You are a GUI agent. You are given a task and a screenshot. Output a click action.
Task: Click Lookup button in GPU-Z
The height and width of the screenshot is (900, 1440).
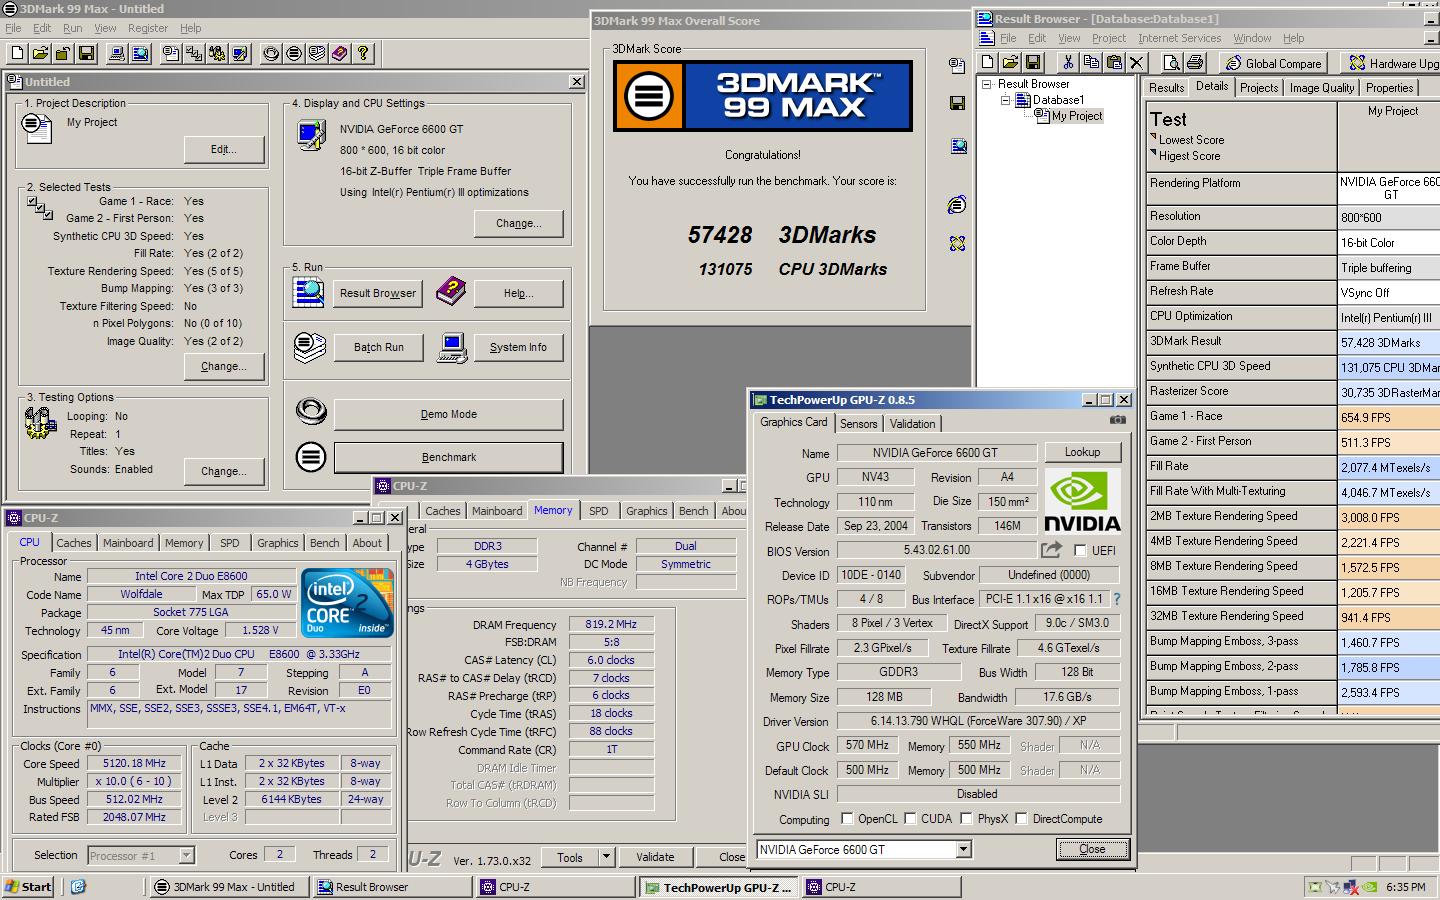pyautogui.click(x=1082, y=452)
